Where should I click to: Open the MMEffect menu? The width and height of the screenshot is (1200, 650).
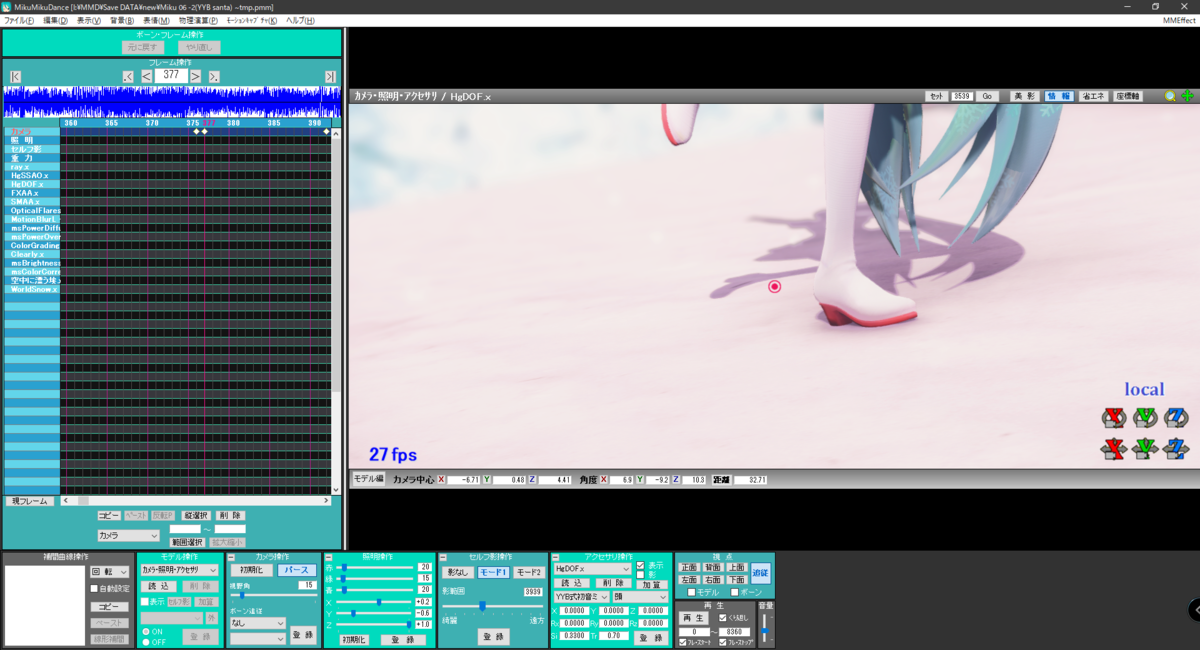(x=1178, y=20)
